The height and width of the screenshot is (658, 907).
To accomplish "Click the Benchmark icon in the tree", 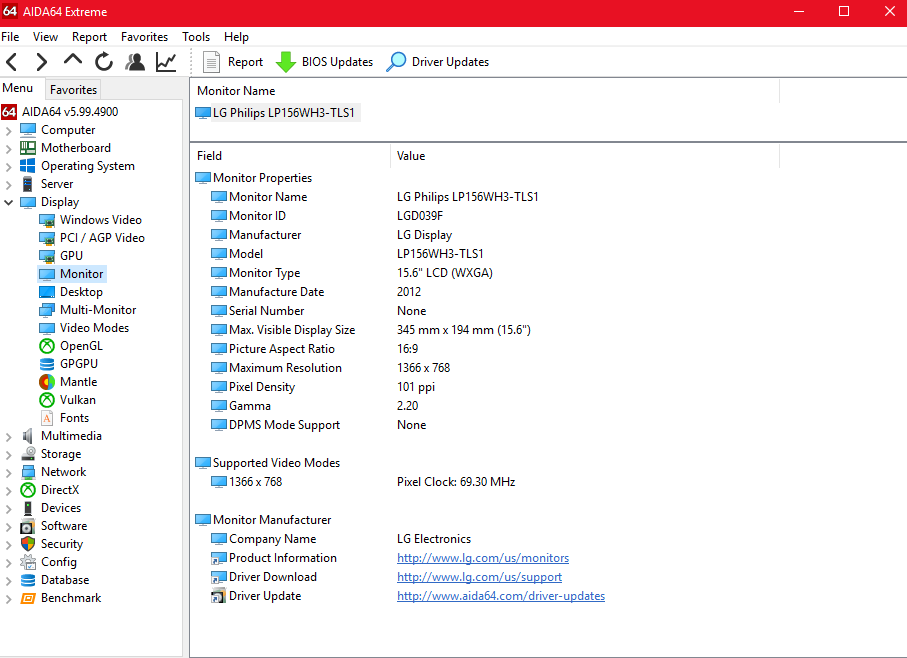I will tap(28, 598).
